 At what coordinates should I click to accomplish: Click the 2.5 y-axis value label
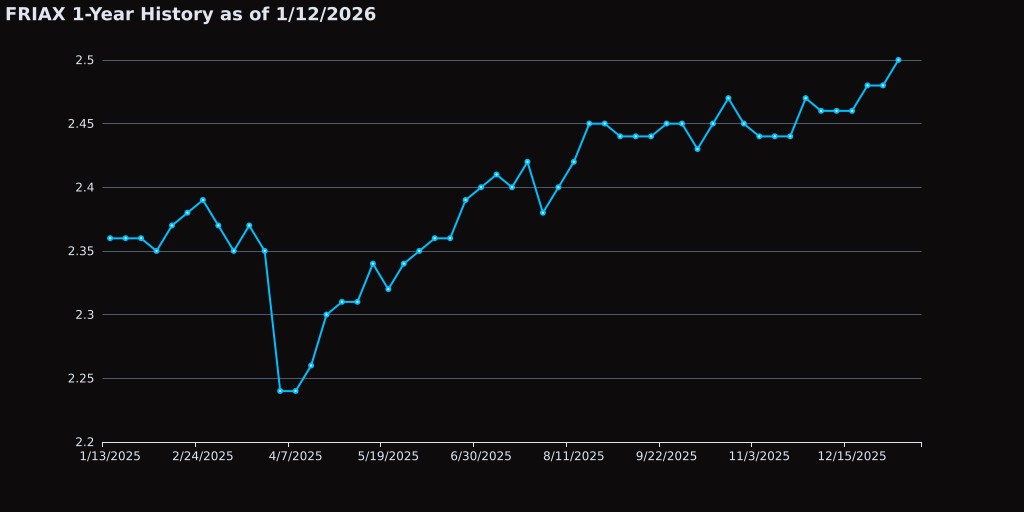point(85,60)
